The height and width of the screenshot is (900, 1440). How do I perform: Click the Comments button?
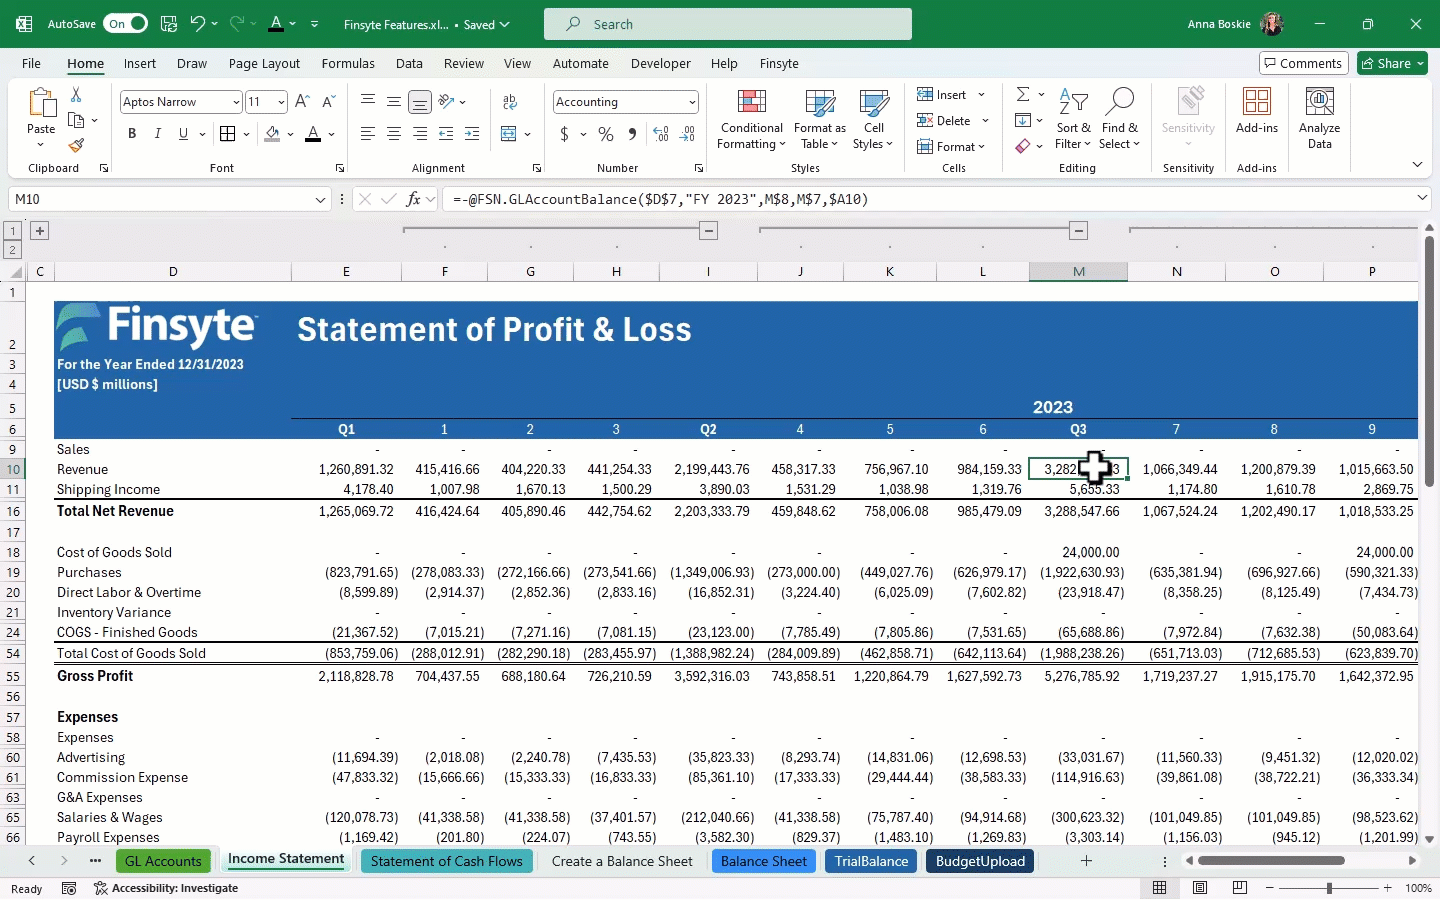1303,63
